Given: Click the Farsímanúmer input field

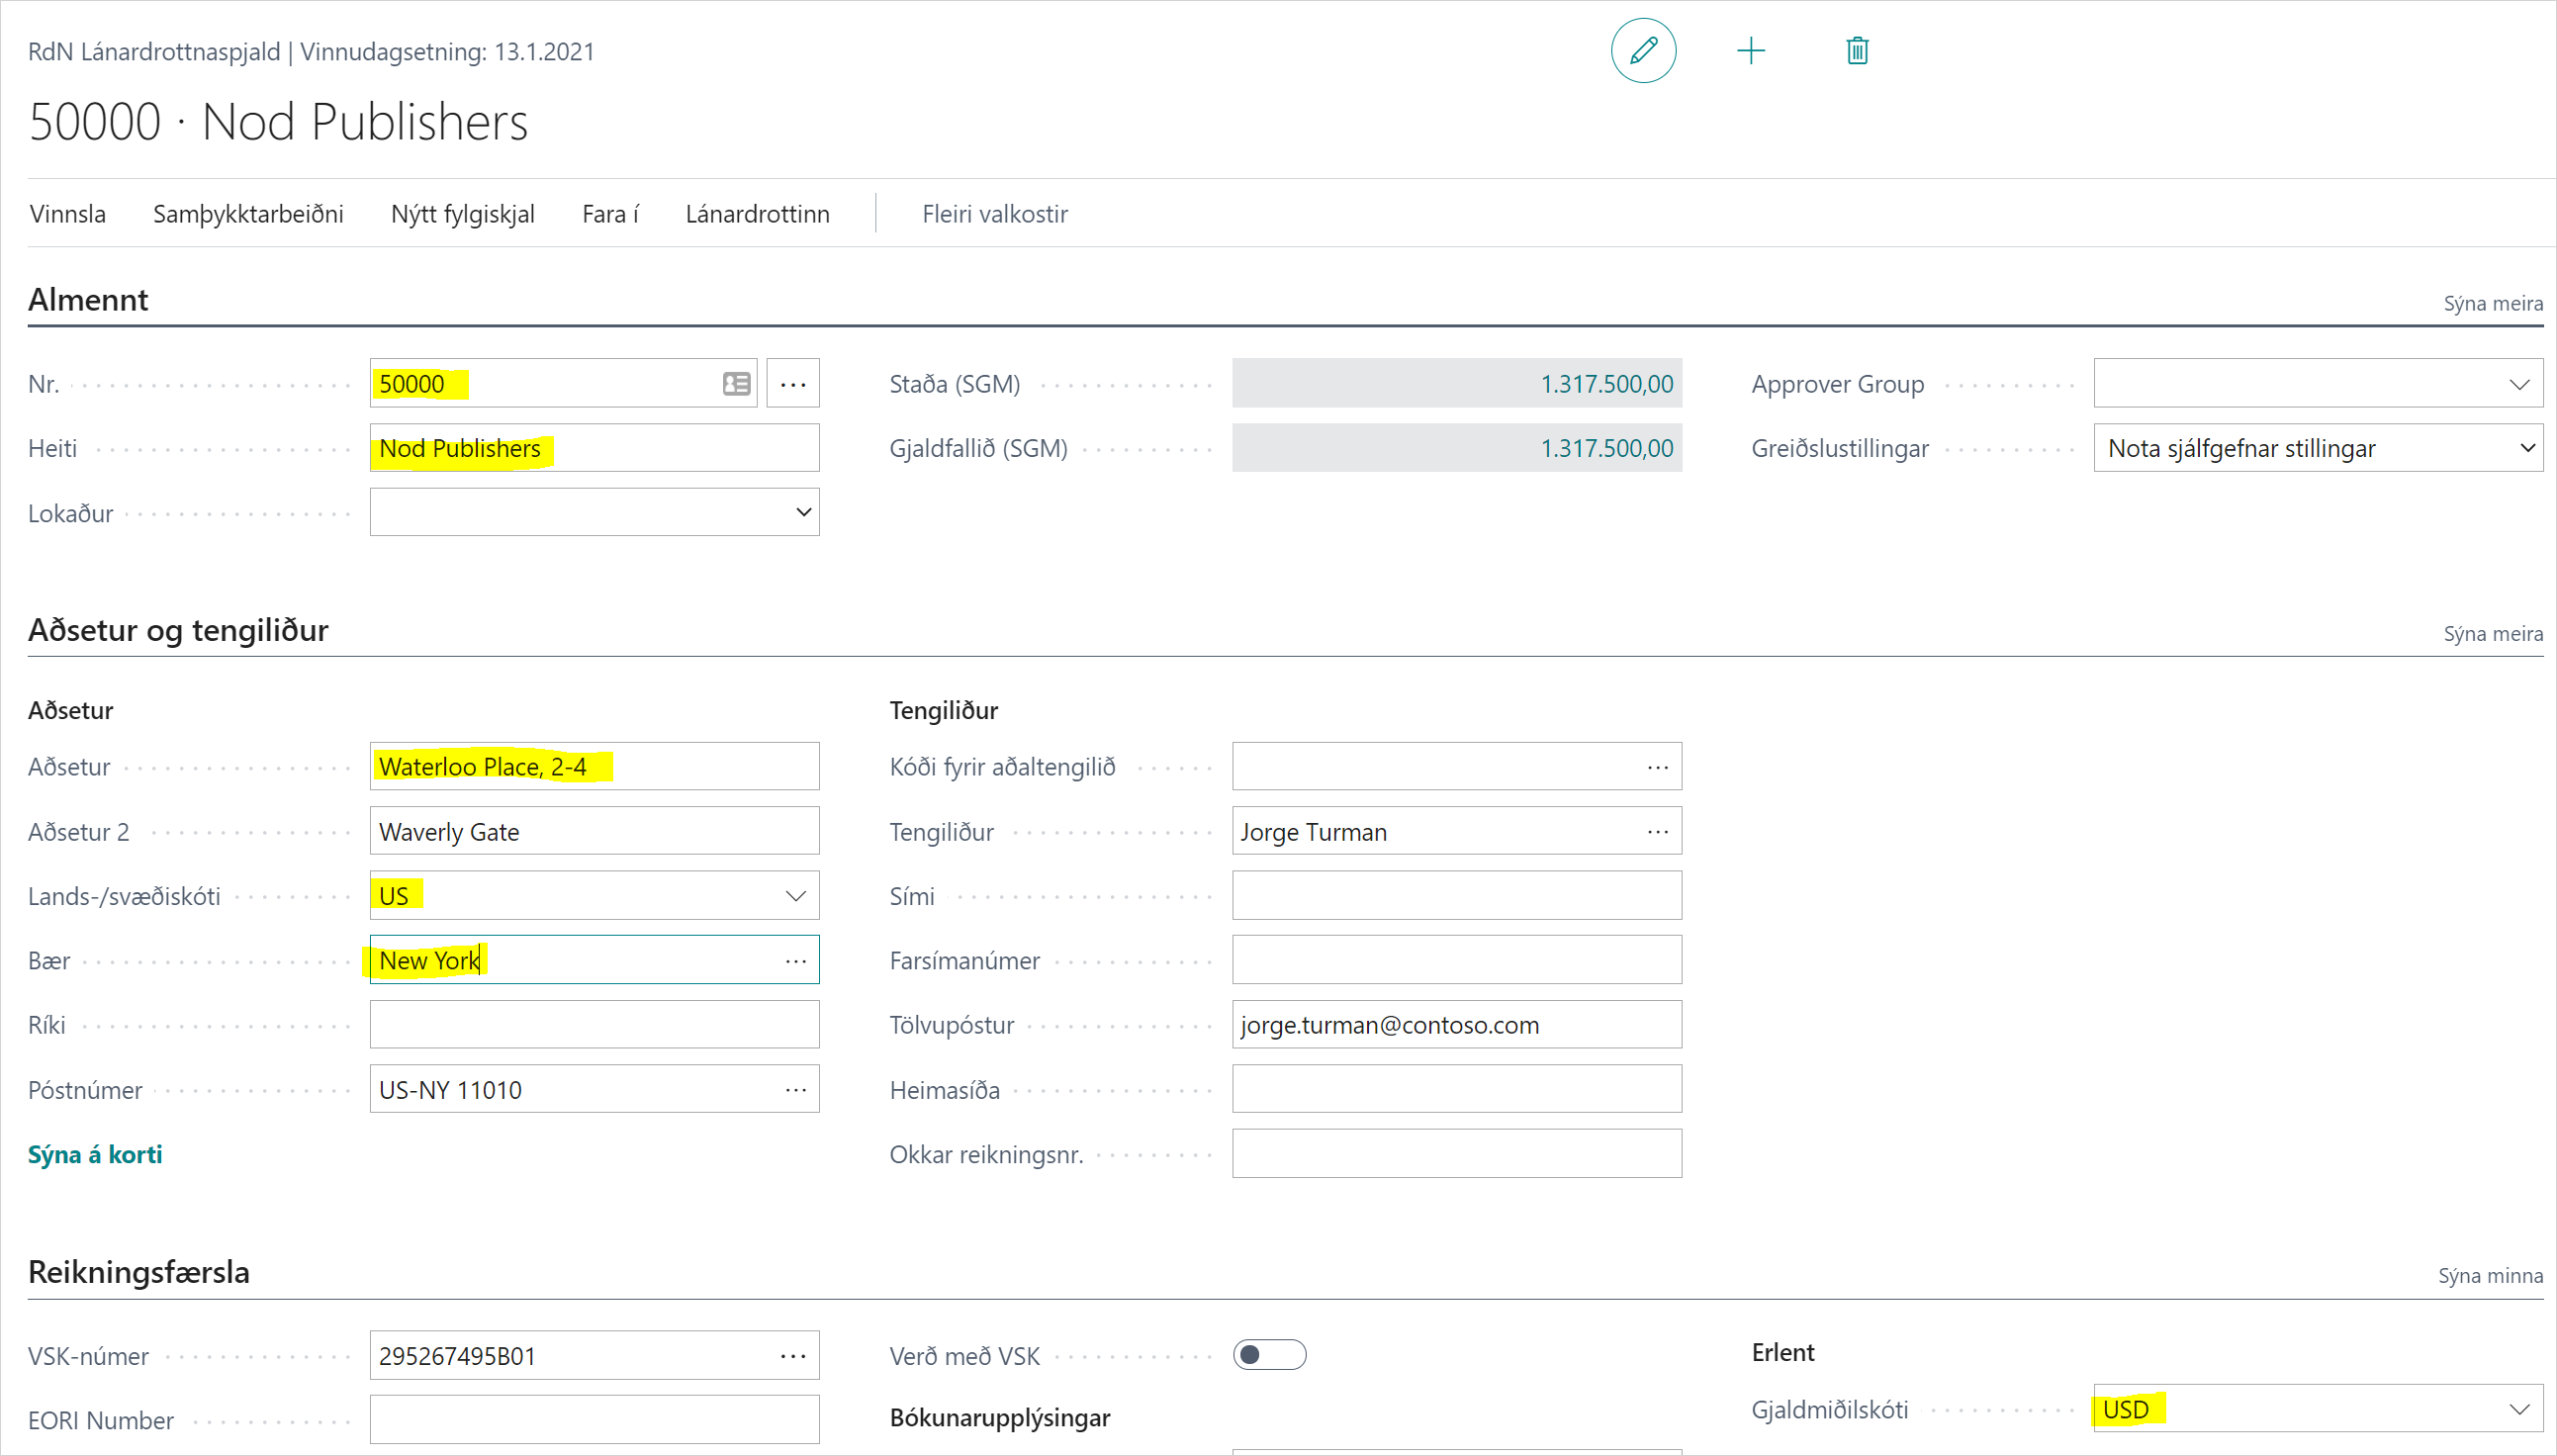Looking at the screenshot, I should click(1456, 960).
